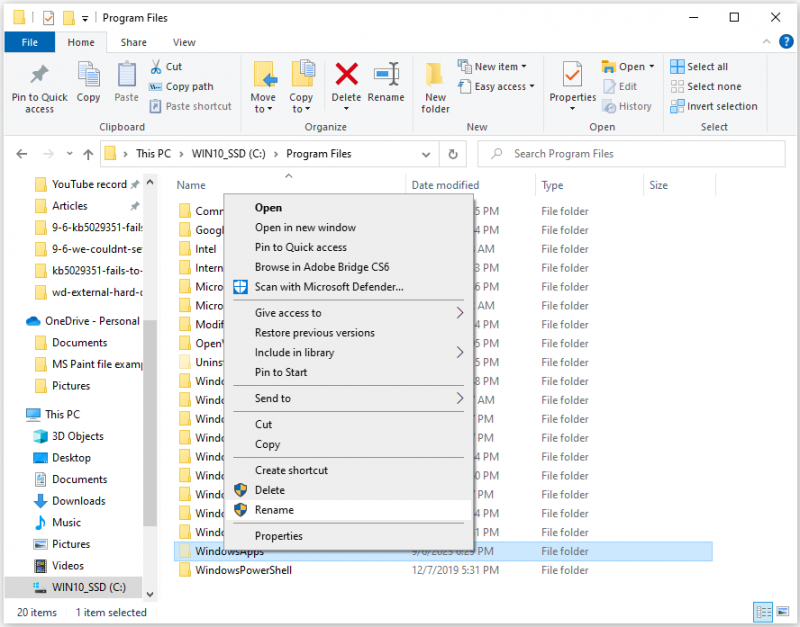800x627 pixels.
Task: Choose Create shortcut in context menu
Action: (x=349, y=470)
